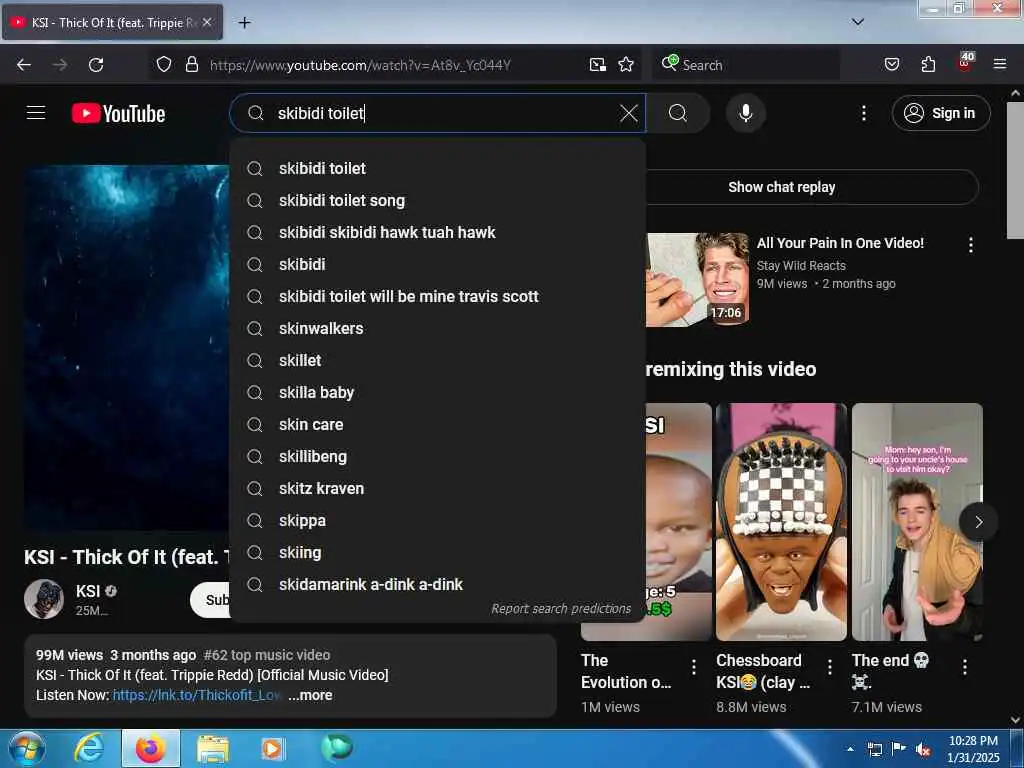List all tabs dropdown arrow
Image resolution: width=1024 pixels, height=768 pixels.
(x=858, y=22)
